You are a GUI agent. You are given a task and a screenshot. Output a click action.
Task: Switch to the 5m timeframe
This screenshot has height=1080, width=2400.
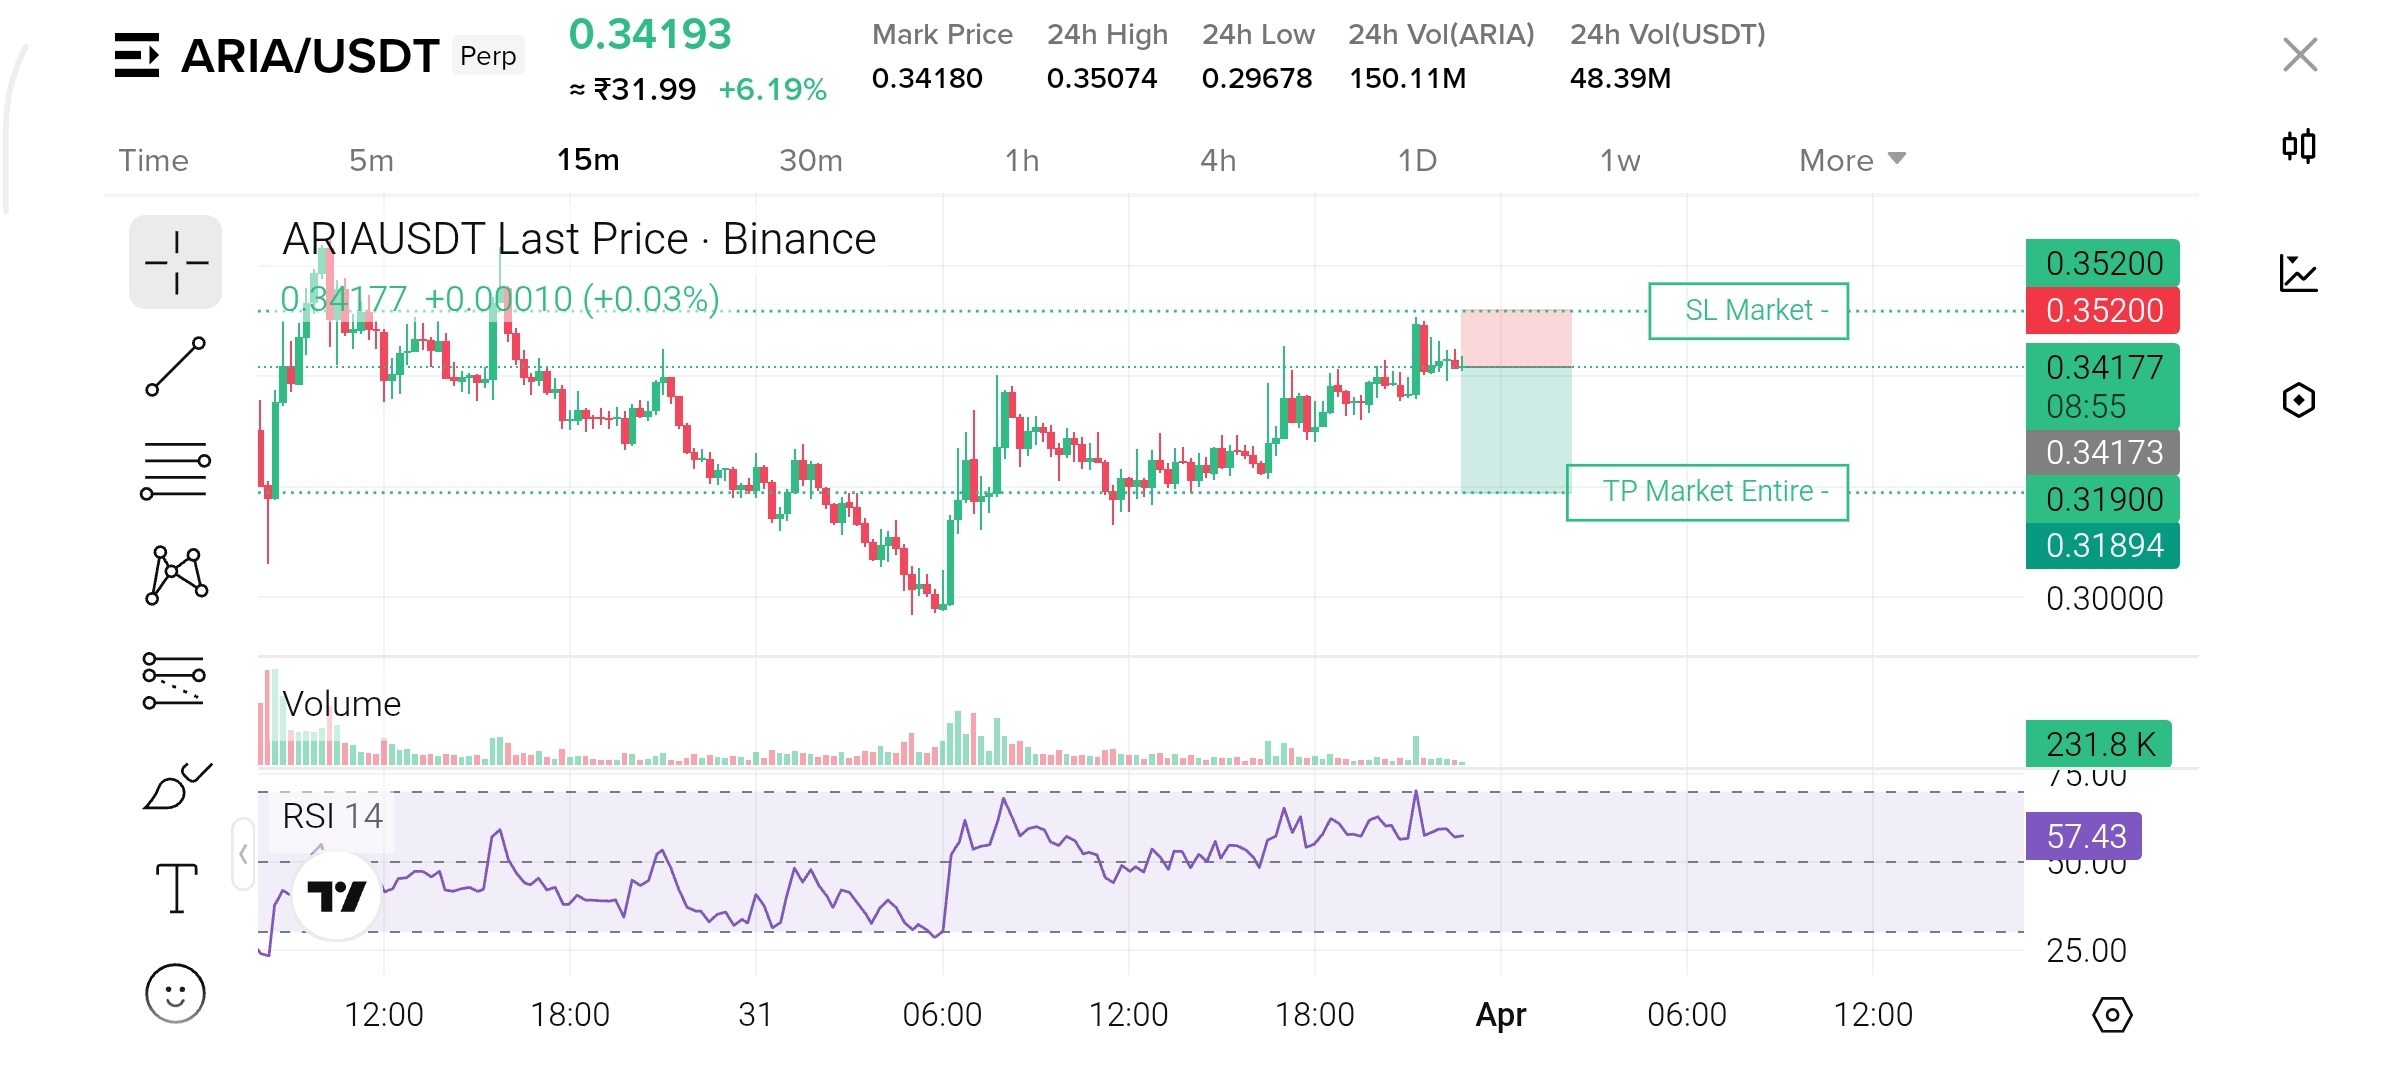[x=371, y=160]
